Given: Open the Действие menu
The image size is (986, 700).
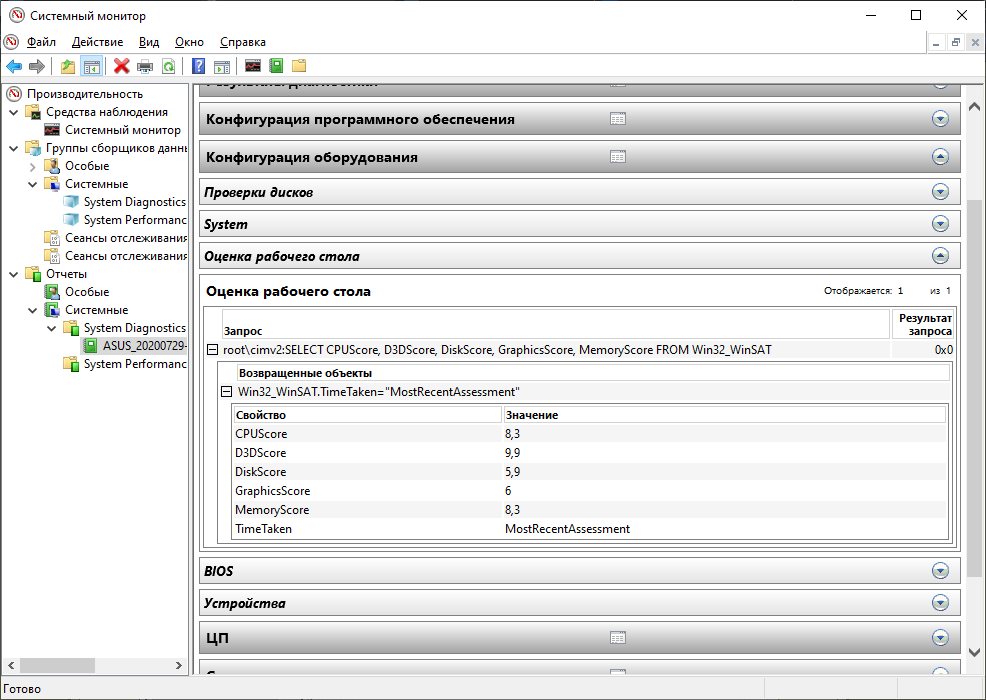Looking at the screenshot, I should (97, 42).
